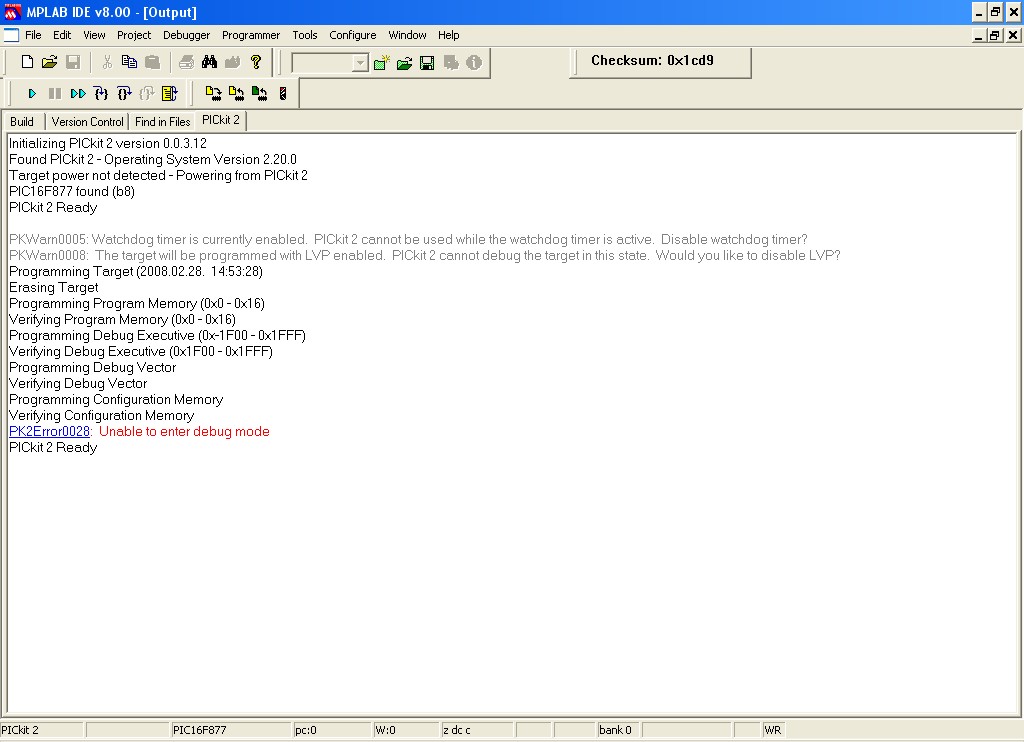The image size is (1024, 742).
Task: Click the Step Into icon
Action: tap(101, 93)
